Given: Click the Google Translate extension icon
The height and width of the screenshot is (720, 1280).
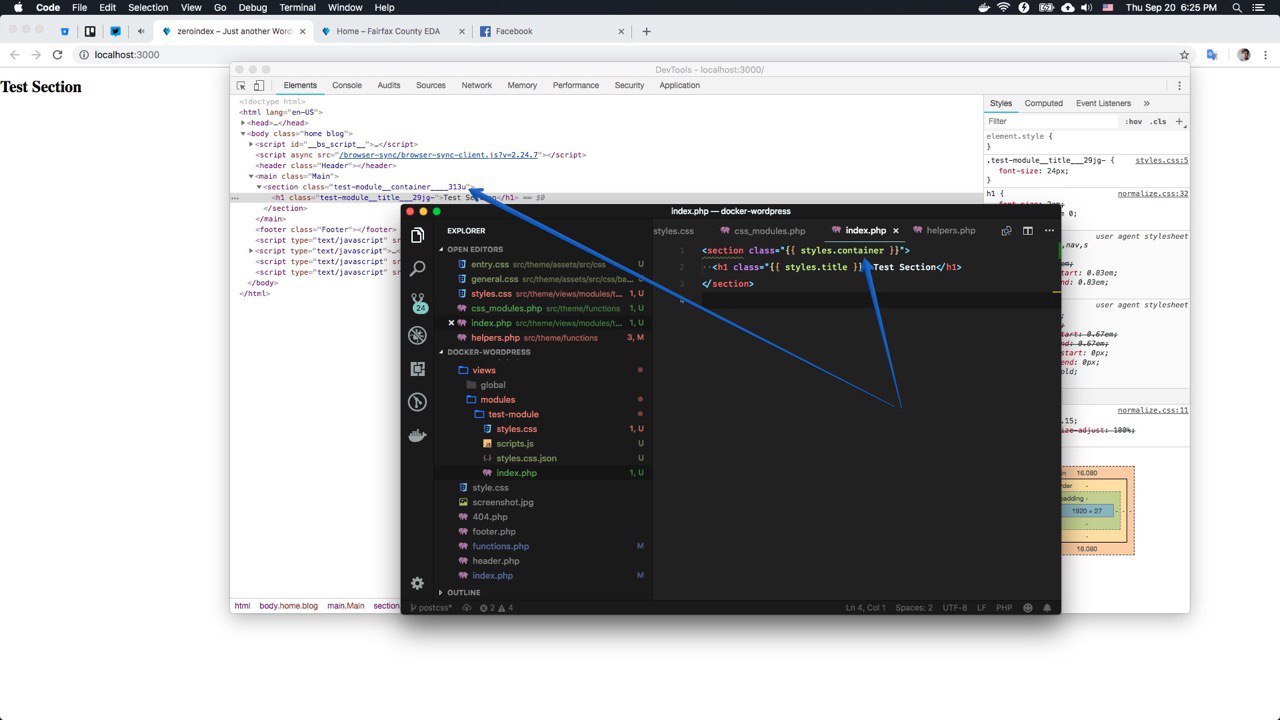Looking at the screenshot, I should click(x=1212, y=55).
